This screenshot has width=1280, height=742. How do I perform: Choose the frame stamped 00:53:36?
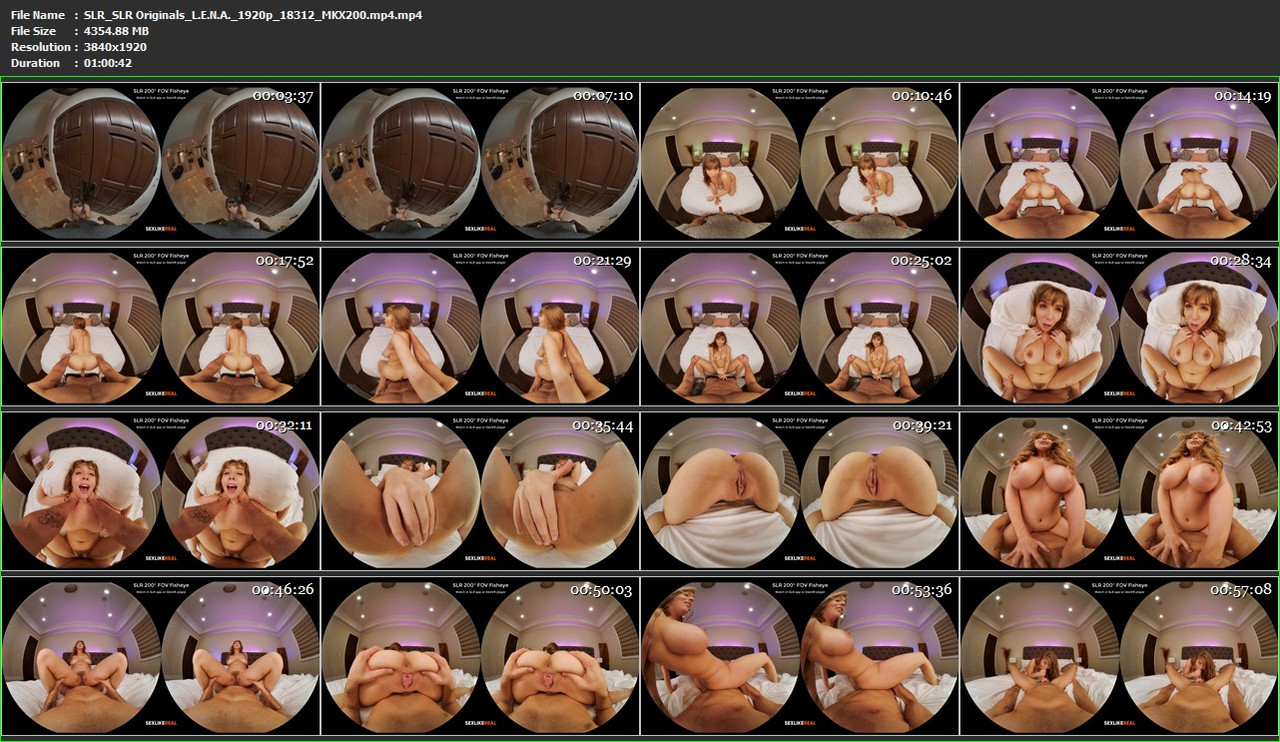(799, 657)
